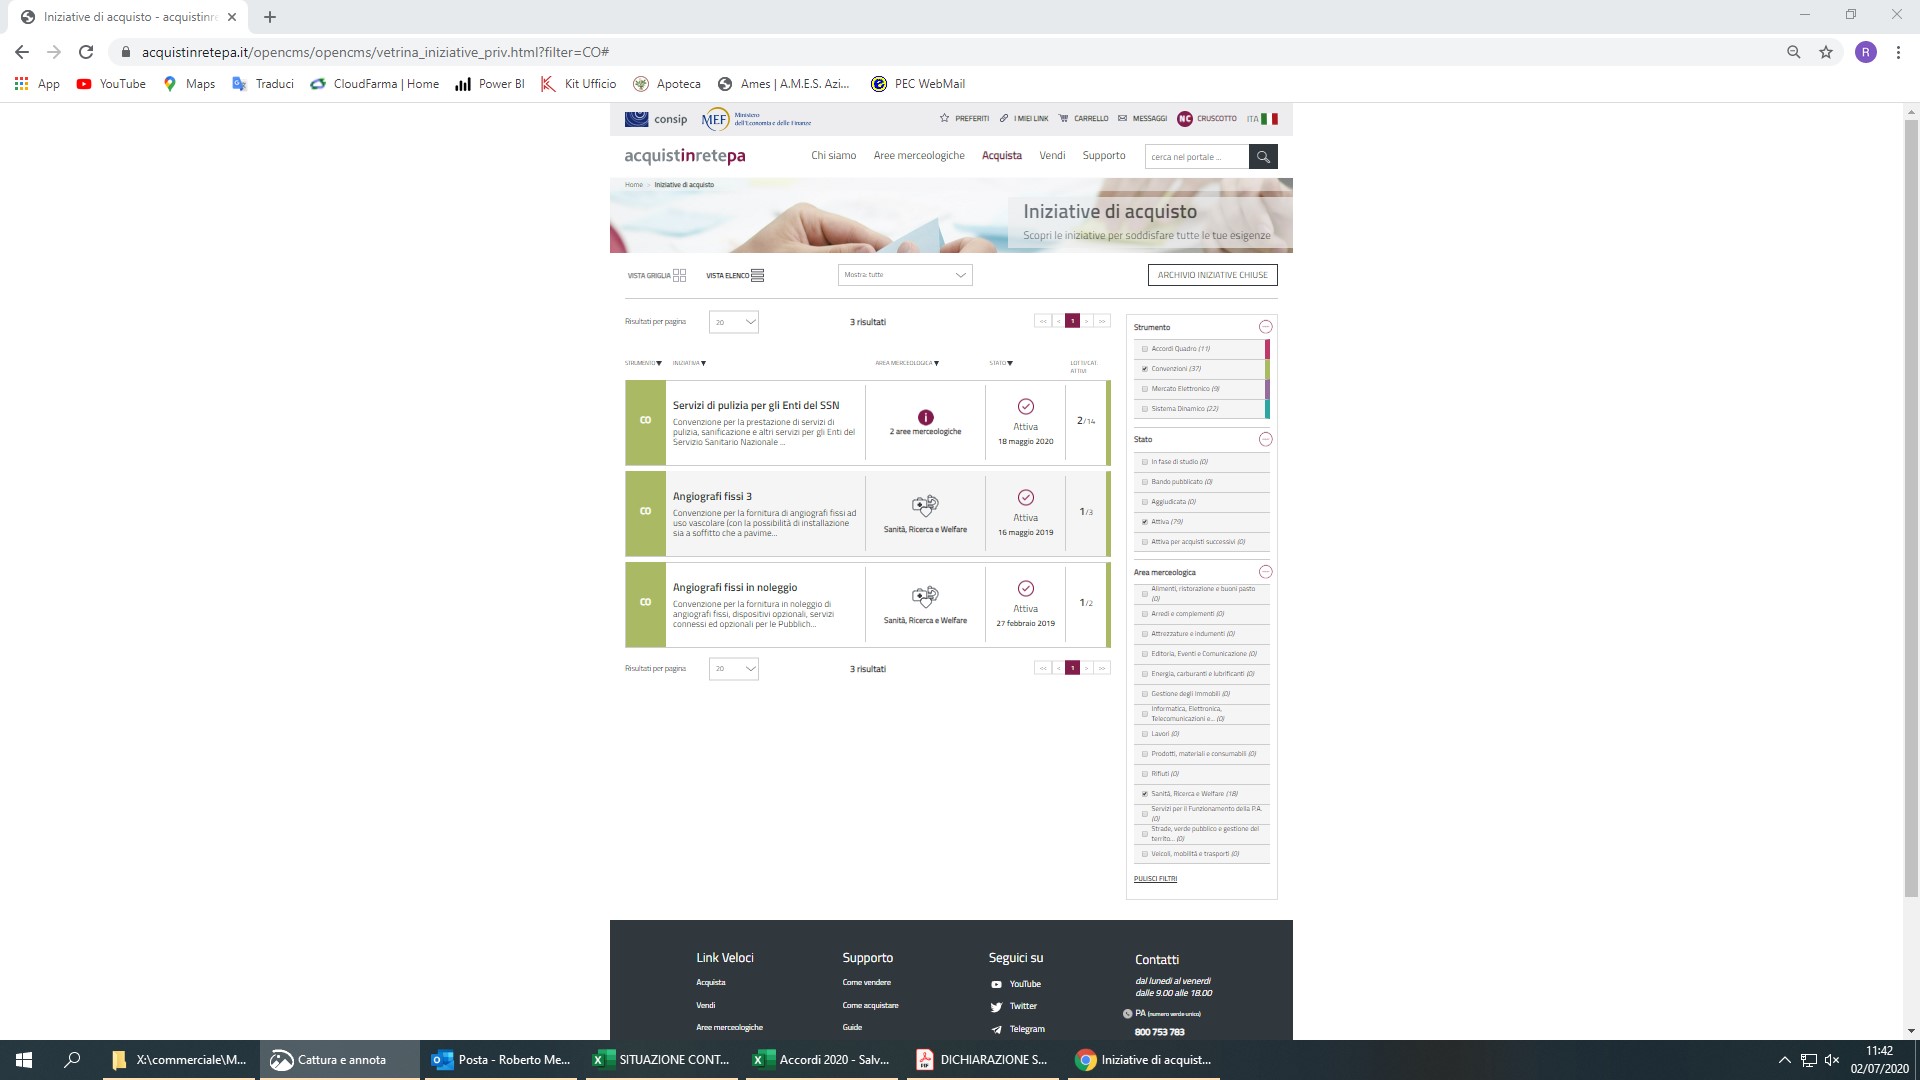The width and height of the screenshot is (1920, 1080).
Task: Uncheck Sanità, Ricerca e Welfare filter
Action: point(1145,794)
